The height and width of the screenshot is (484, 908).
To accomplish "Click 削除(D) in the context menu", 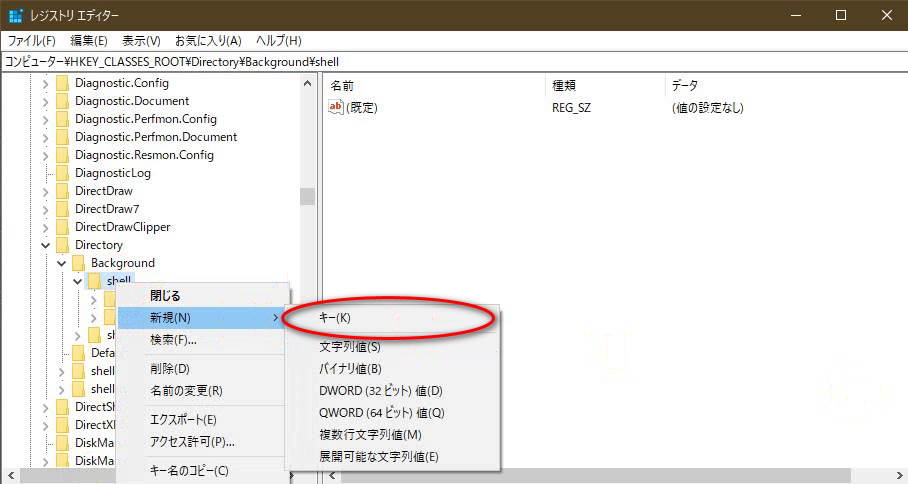I will (170, 369).
